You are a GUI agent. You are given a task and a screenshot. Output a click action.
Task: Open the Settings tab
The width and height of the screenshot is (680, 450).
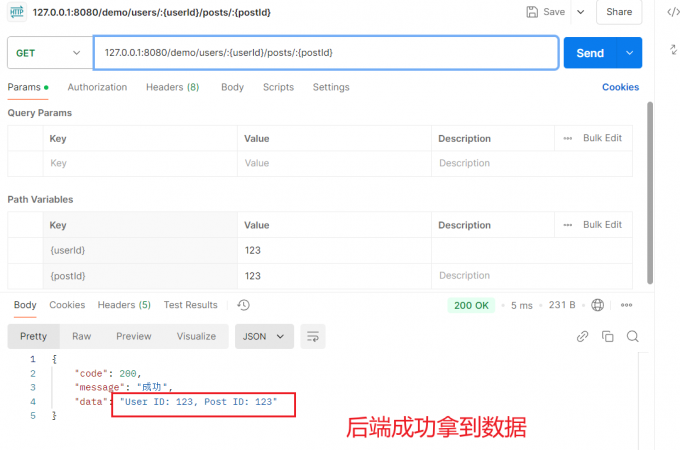click(x=331, y=87)
